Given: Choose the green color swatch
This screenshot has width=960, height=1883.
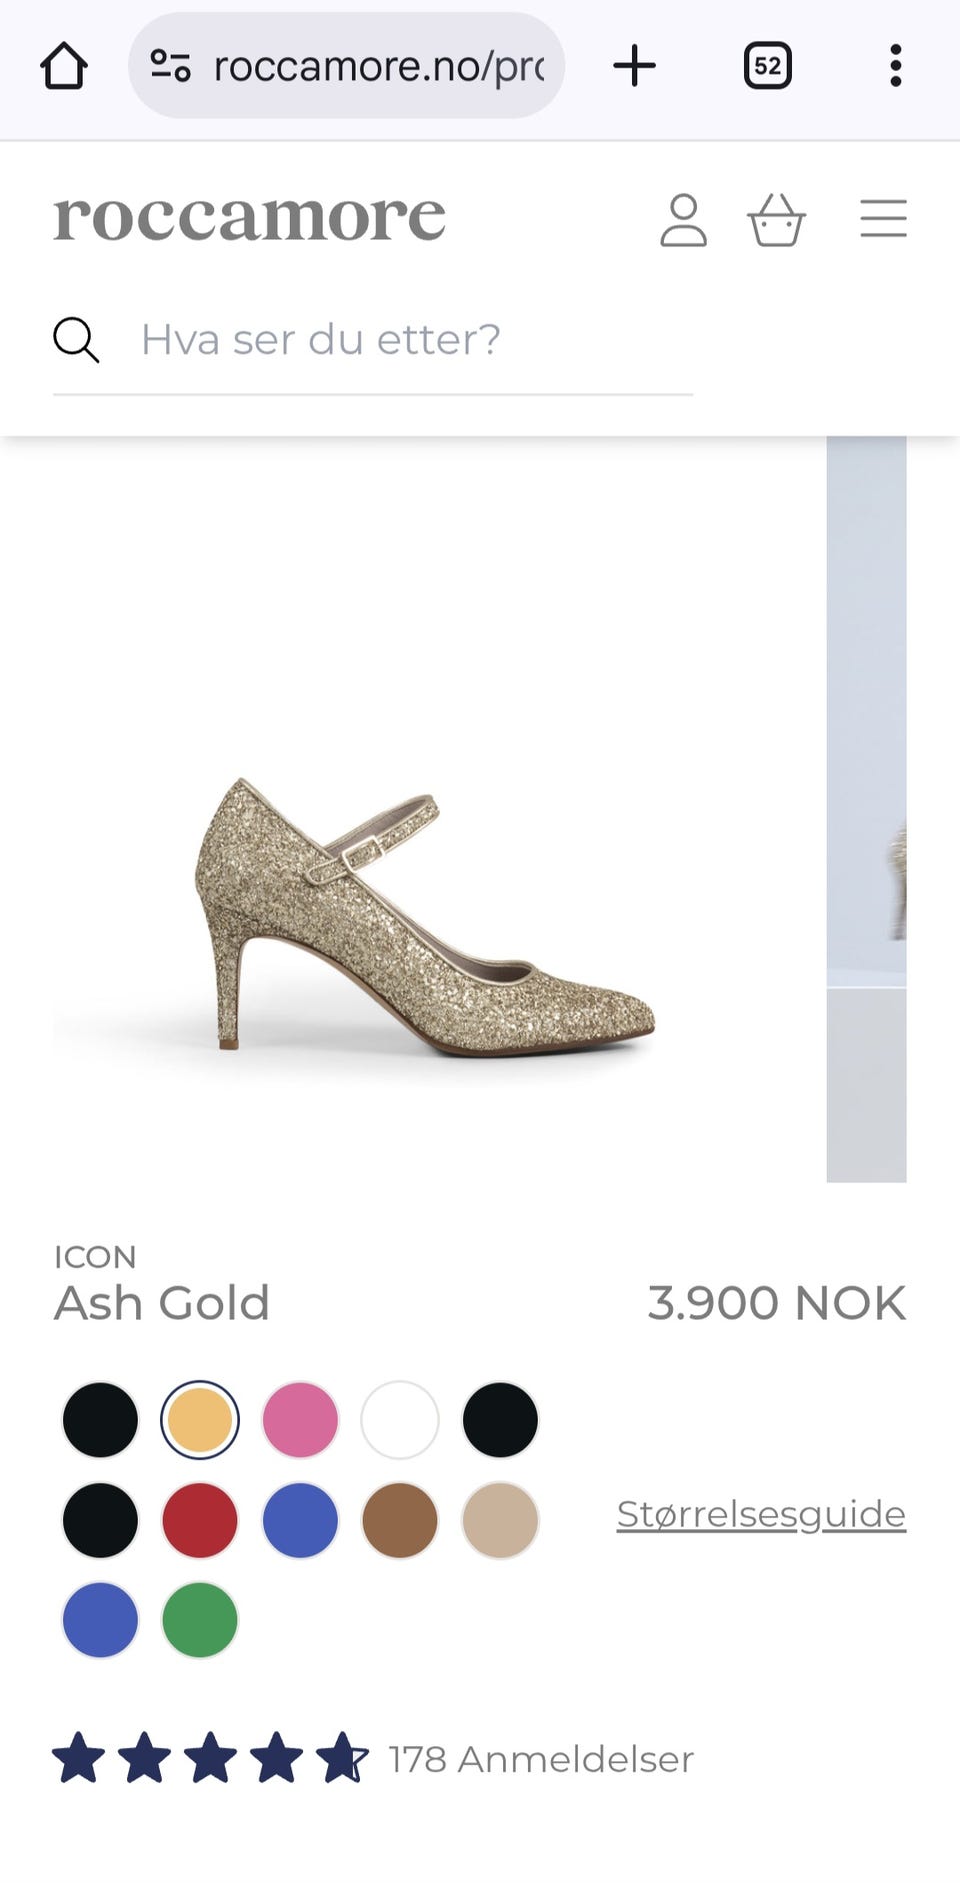Looking at the screenshot, I should tap(200, 1620).
